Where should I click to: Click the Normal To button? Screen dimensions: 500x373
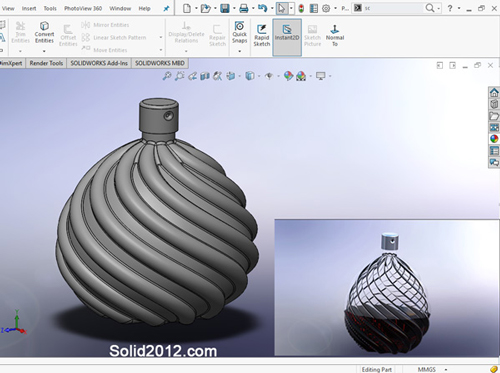pos(335,35)
